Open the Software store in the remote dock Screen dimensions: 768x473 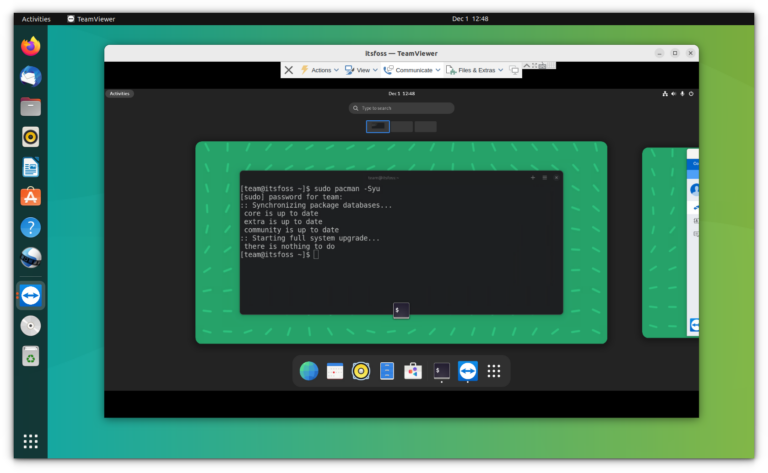pyautogui.click(x=413, y=371)
